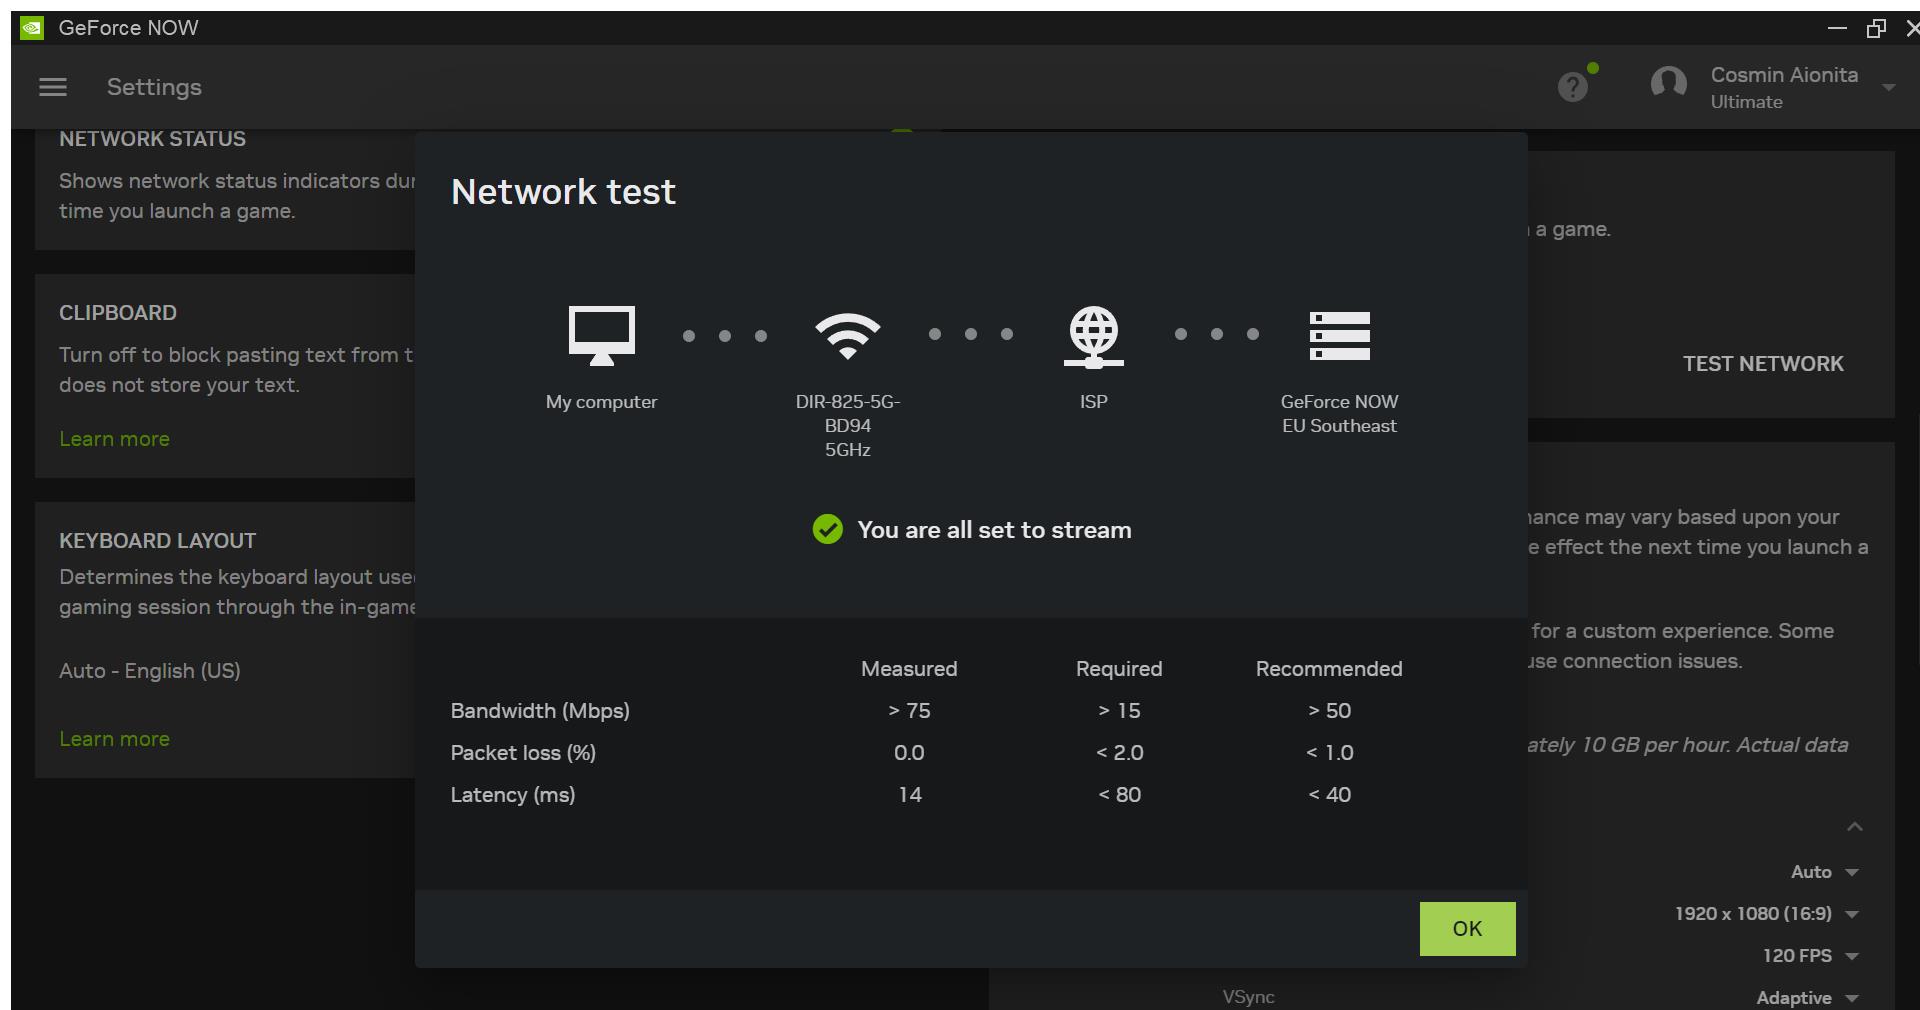The image size is (1920, 1010).
Task: Click the My computer label
Action: pyautogui.click(x=601, y=402)
